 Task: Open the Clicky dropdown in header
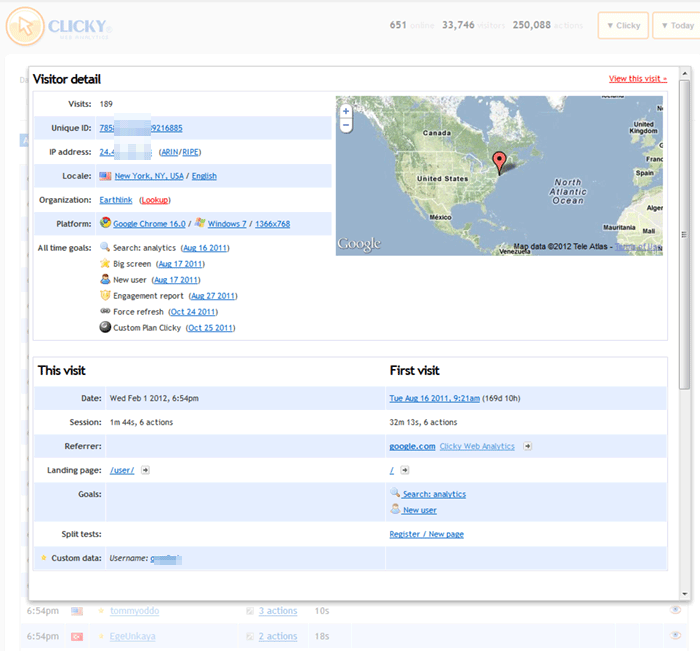tap(623, 25)
